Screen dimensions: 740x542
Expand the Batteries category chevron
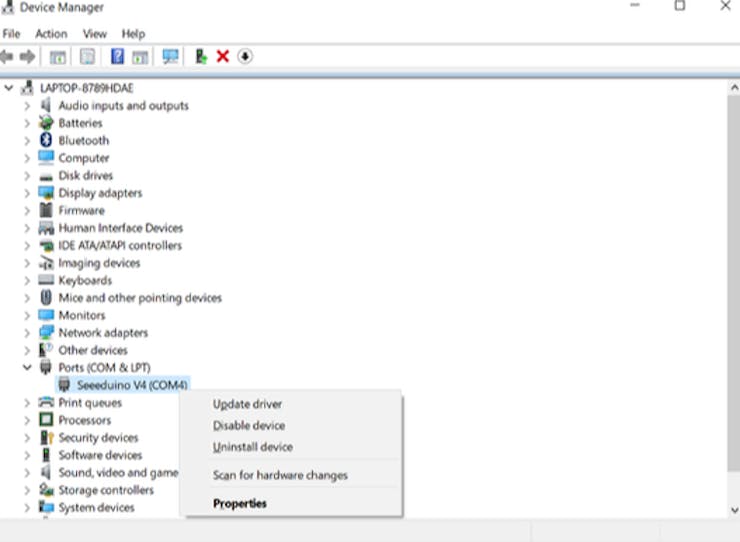click(x=27, y=123)
